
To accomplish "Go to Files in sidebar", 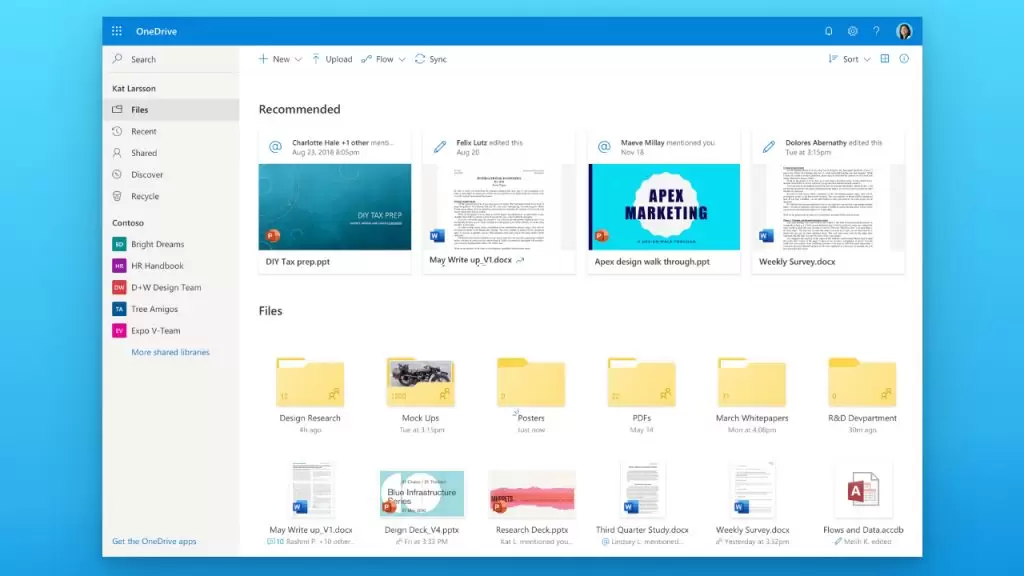I will pos(171,110).
